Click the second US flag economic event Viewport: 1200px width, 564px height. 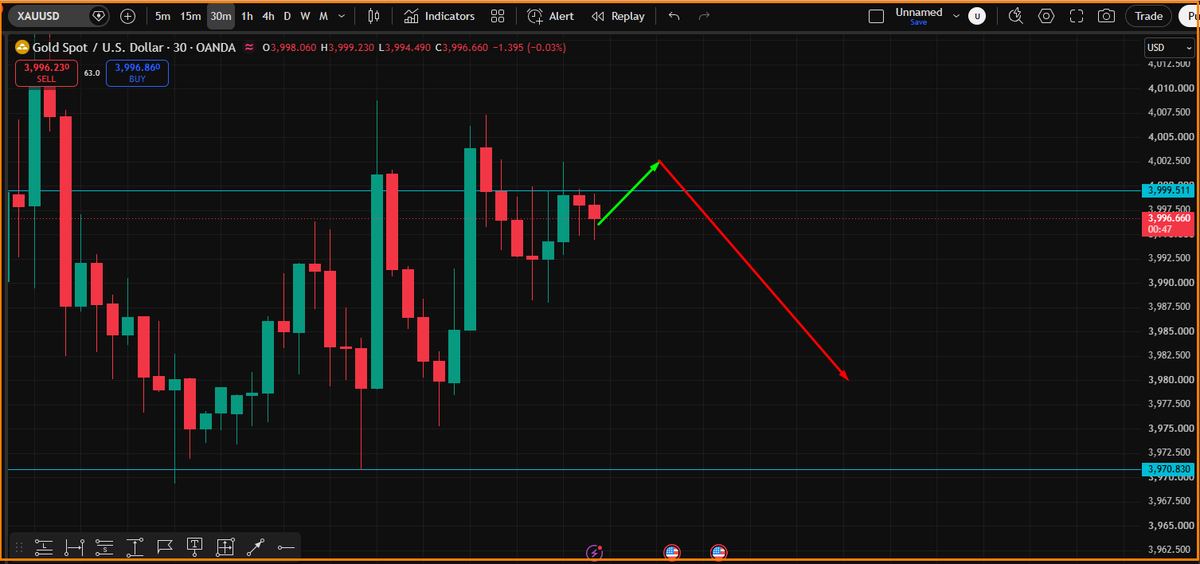click(718, 551)
